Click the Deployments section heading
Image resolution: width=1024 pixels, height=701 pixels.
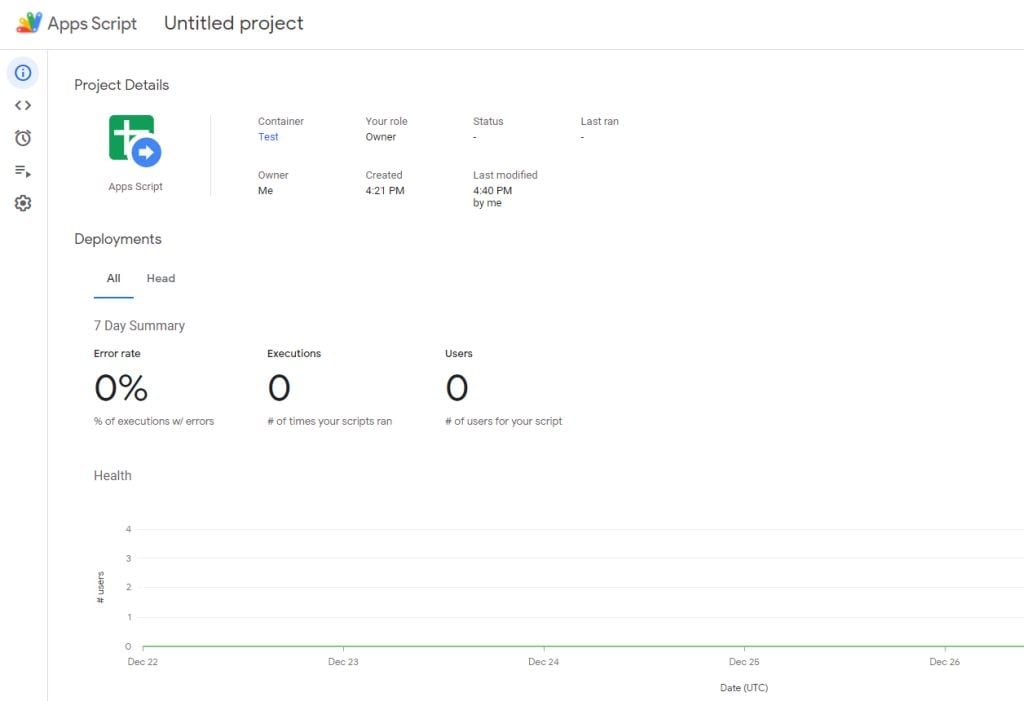[x=117, y=239]
